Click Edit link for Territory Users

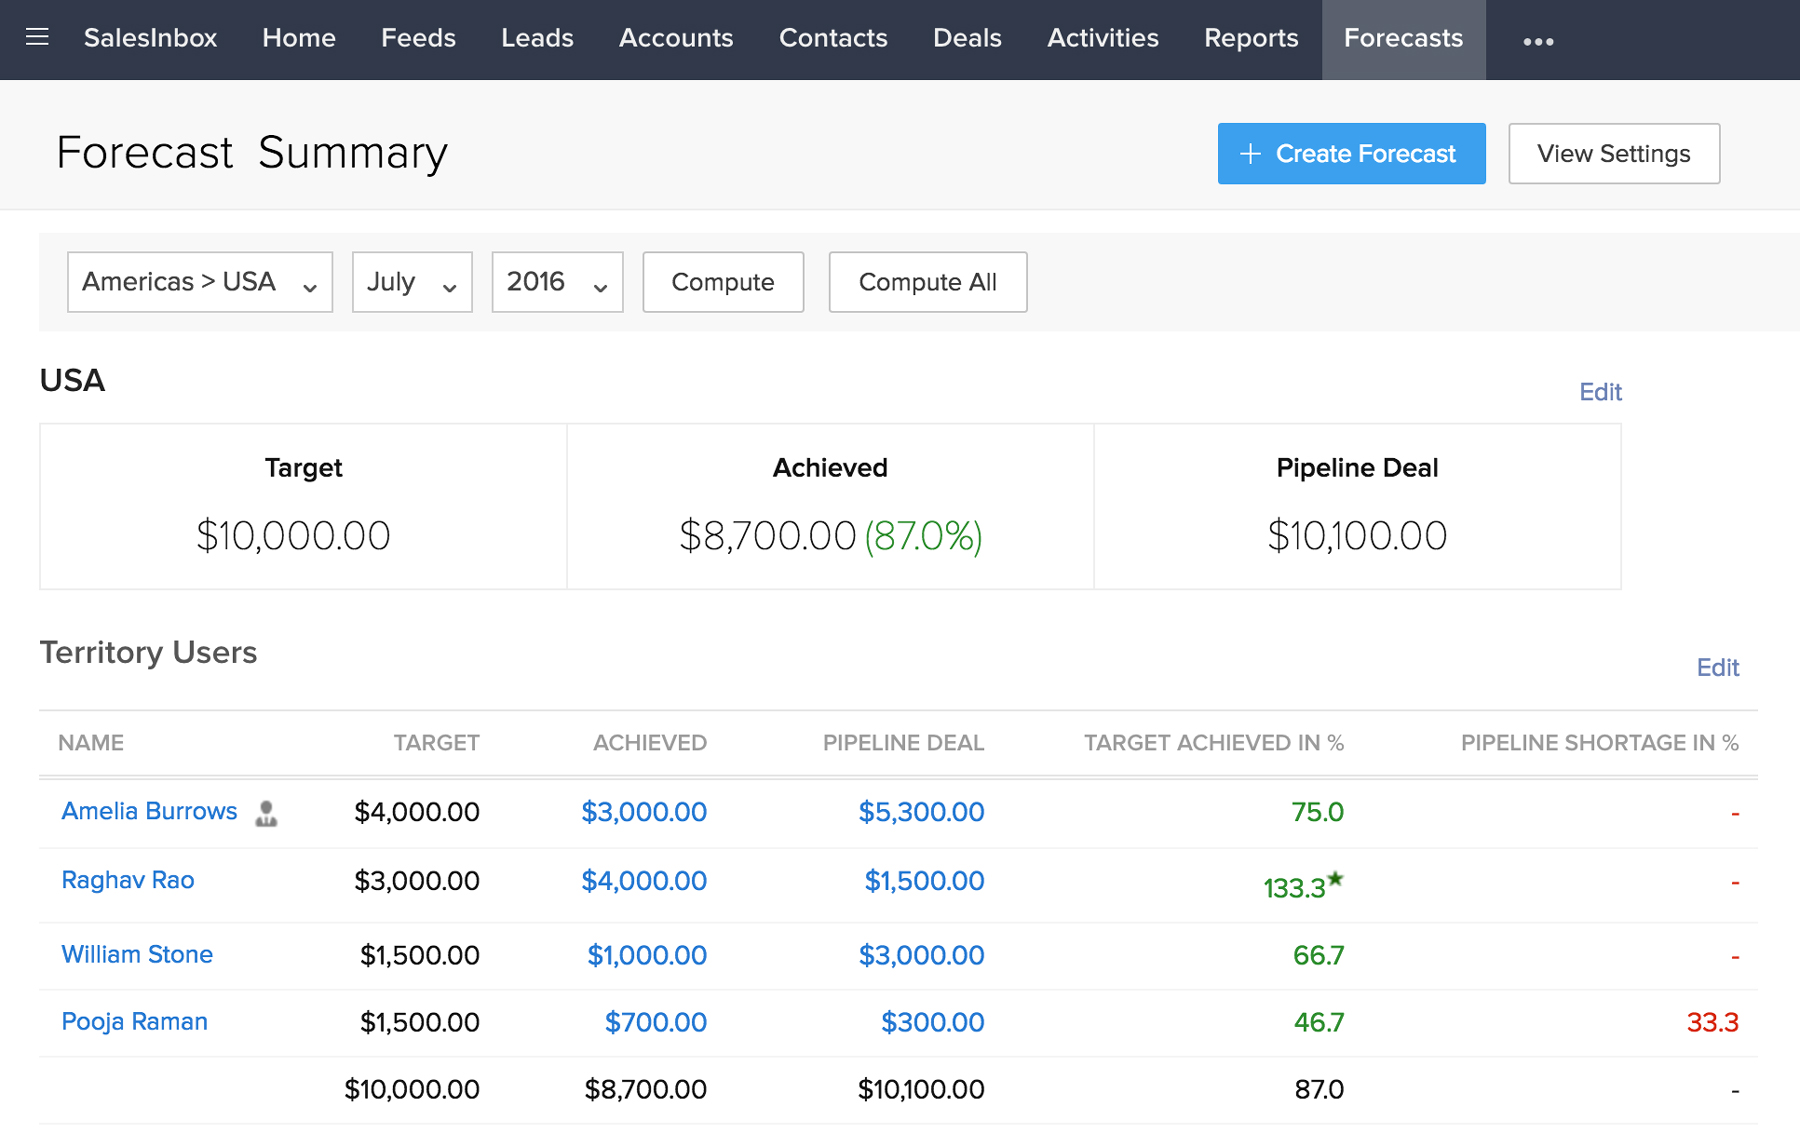click(x=1717, y=668)
